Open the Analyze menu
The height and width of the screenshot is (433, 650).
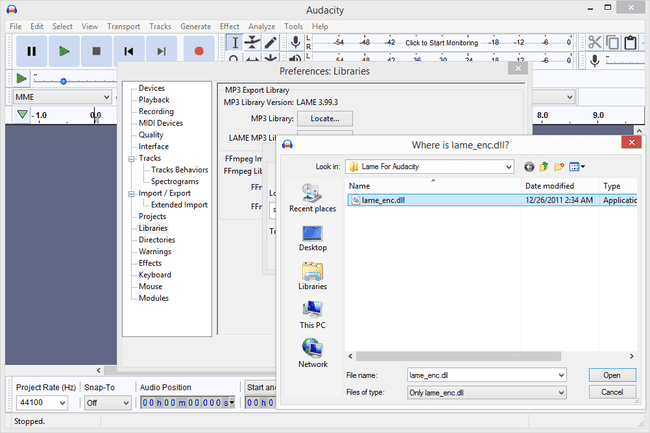pos(262,26)
